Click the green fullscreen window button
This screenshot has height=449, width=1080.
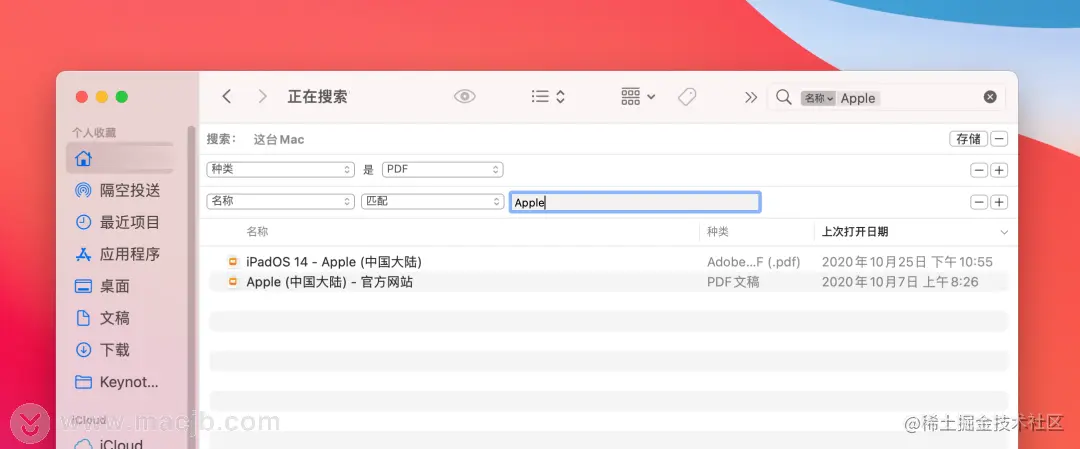coord(122,97)
